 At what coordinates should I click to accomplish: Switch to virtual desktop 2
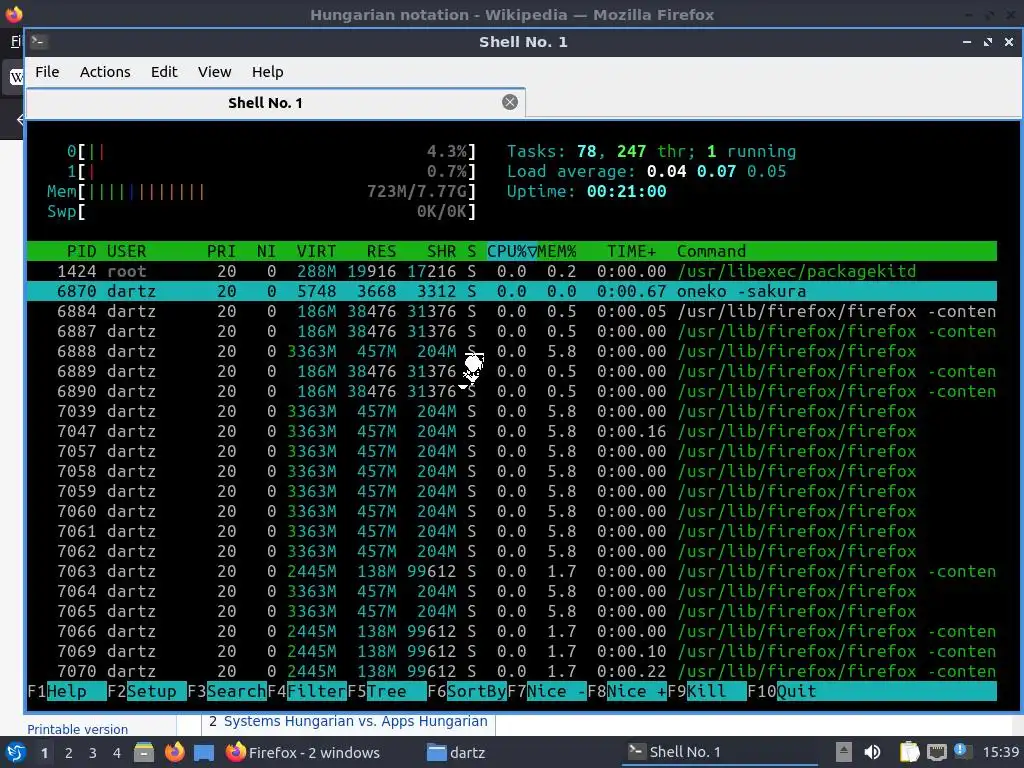point(69,753)
